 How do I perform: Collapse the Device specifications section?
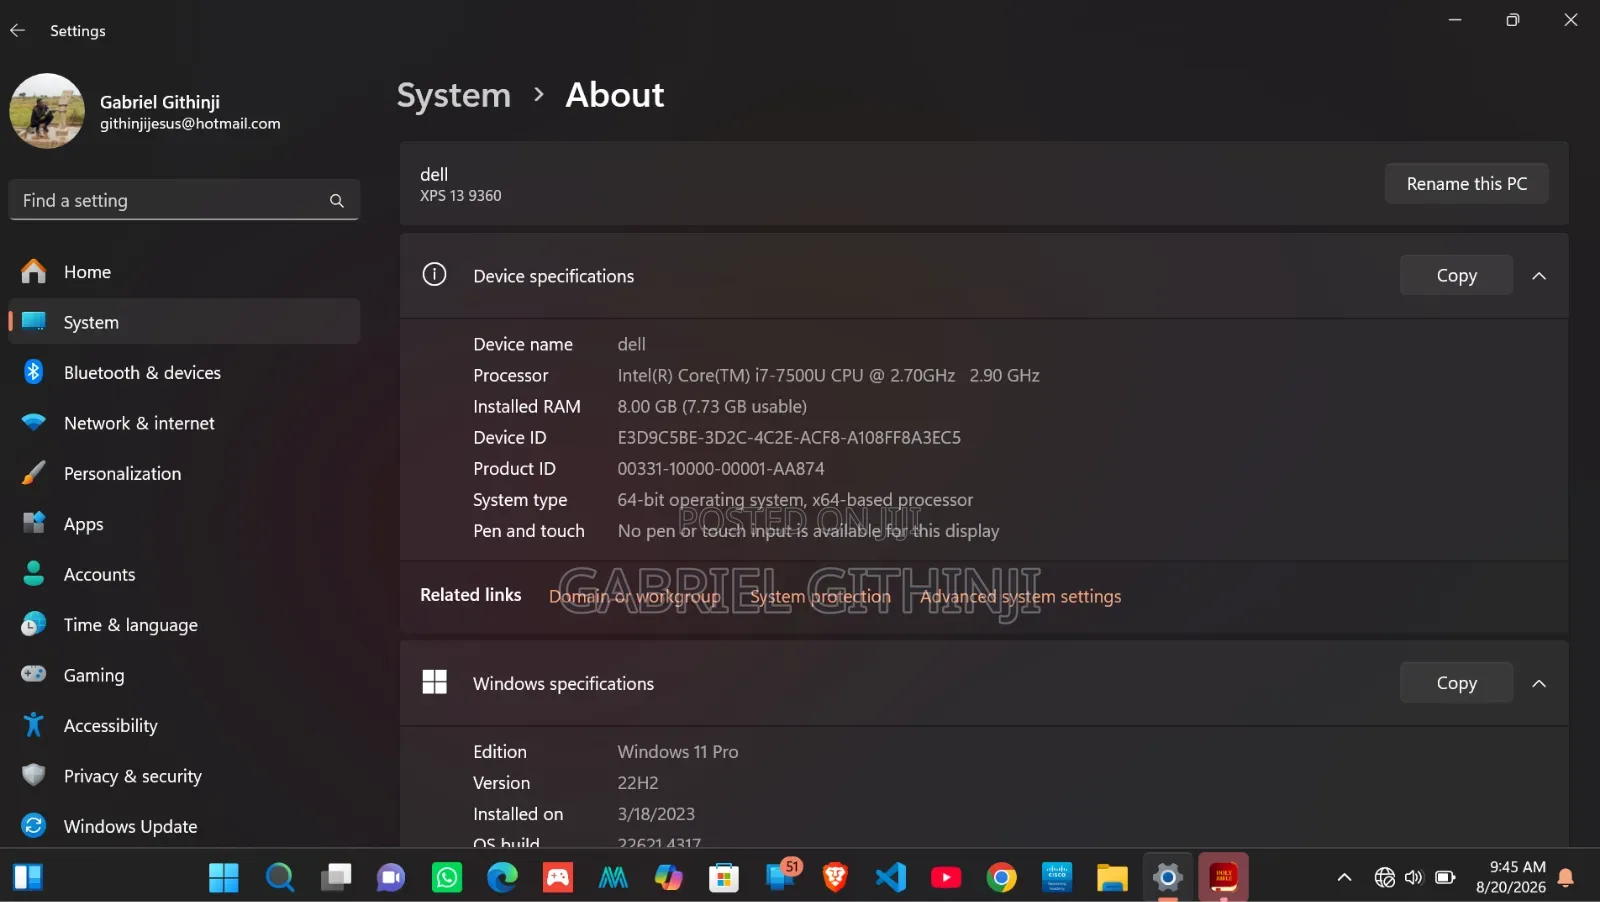pyautogui.click(x=1539, y=276)
